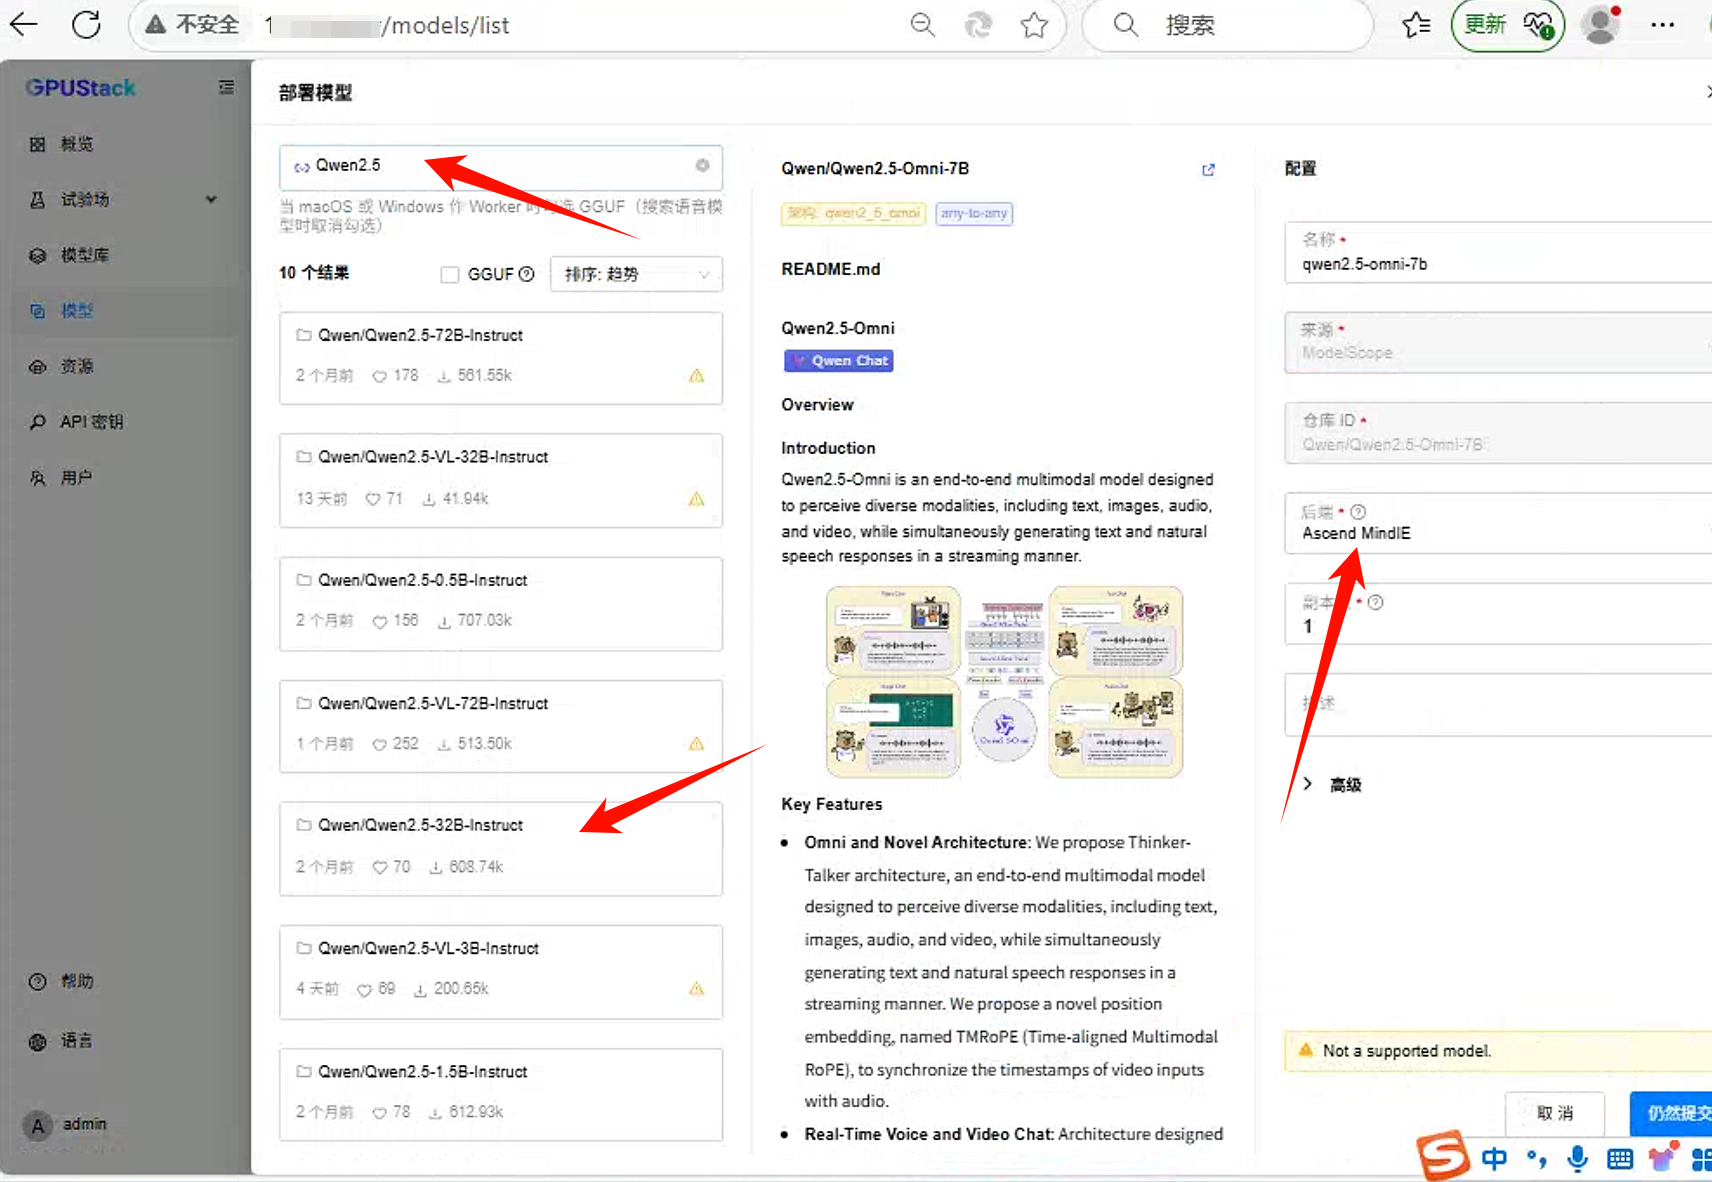Click the GPUStack logo
The height and width of the screenshot is (1182, 1712).
[80, 88]
